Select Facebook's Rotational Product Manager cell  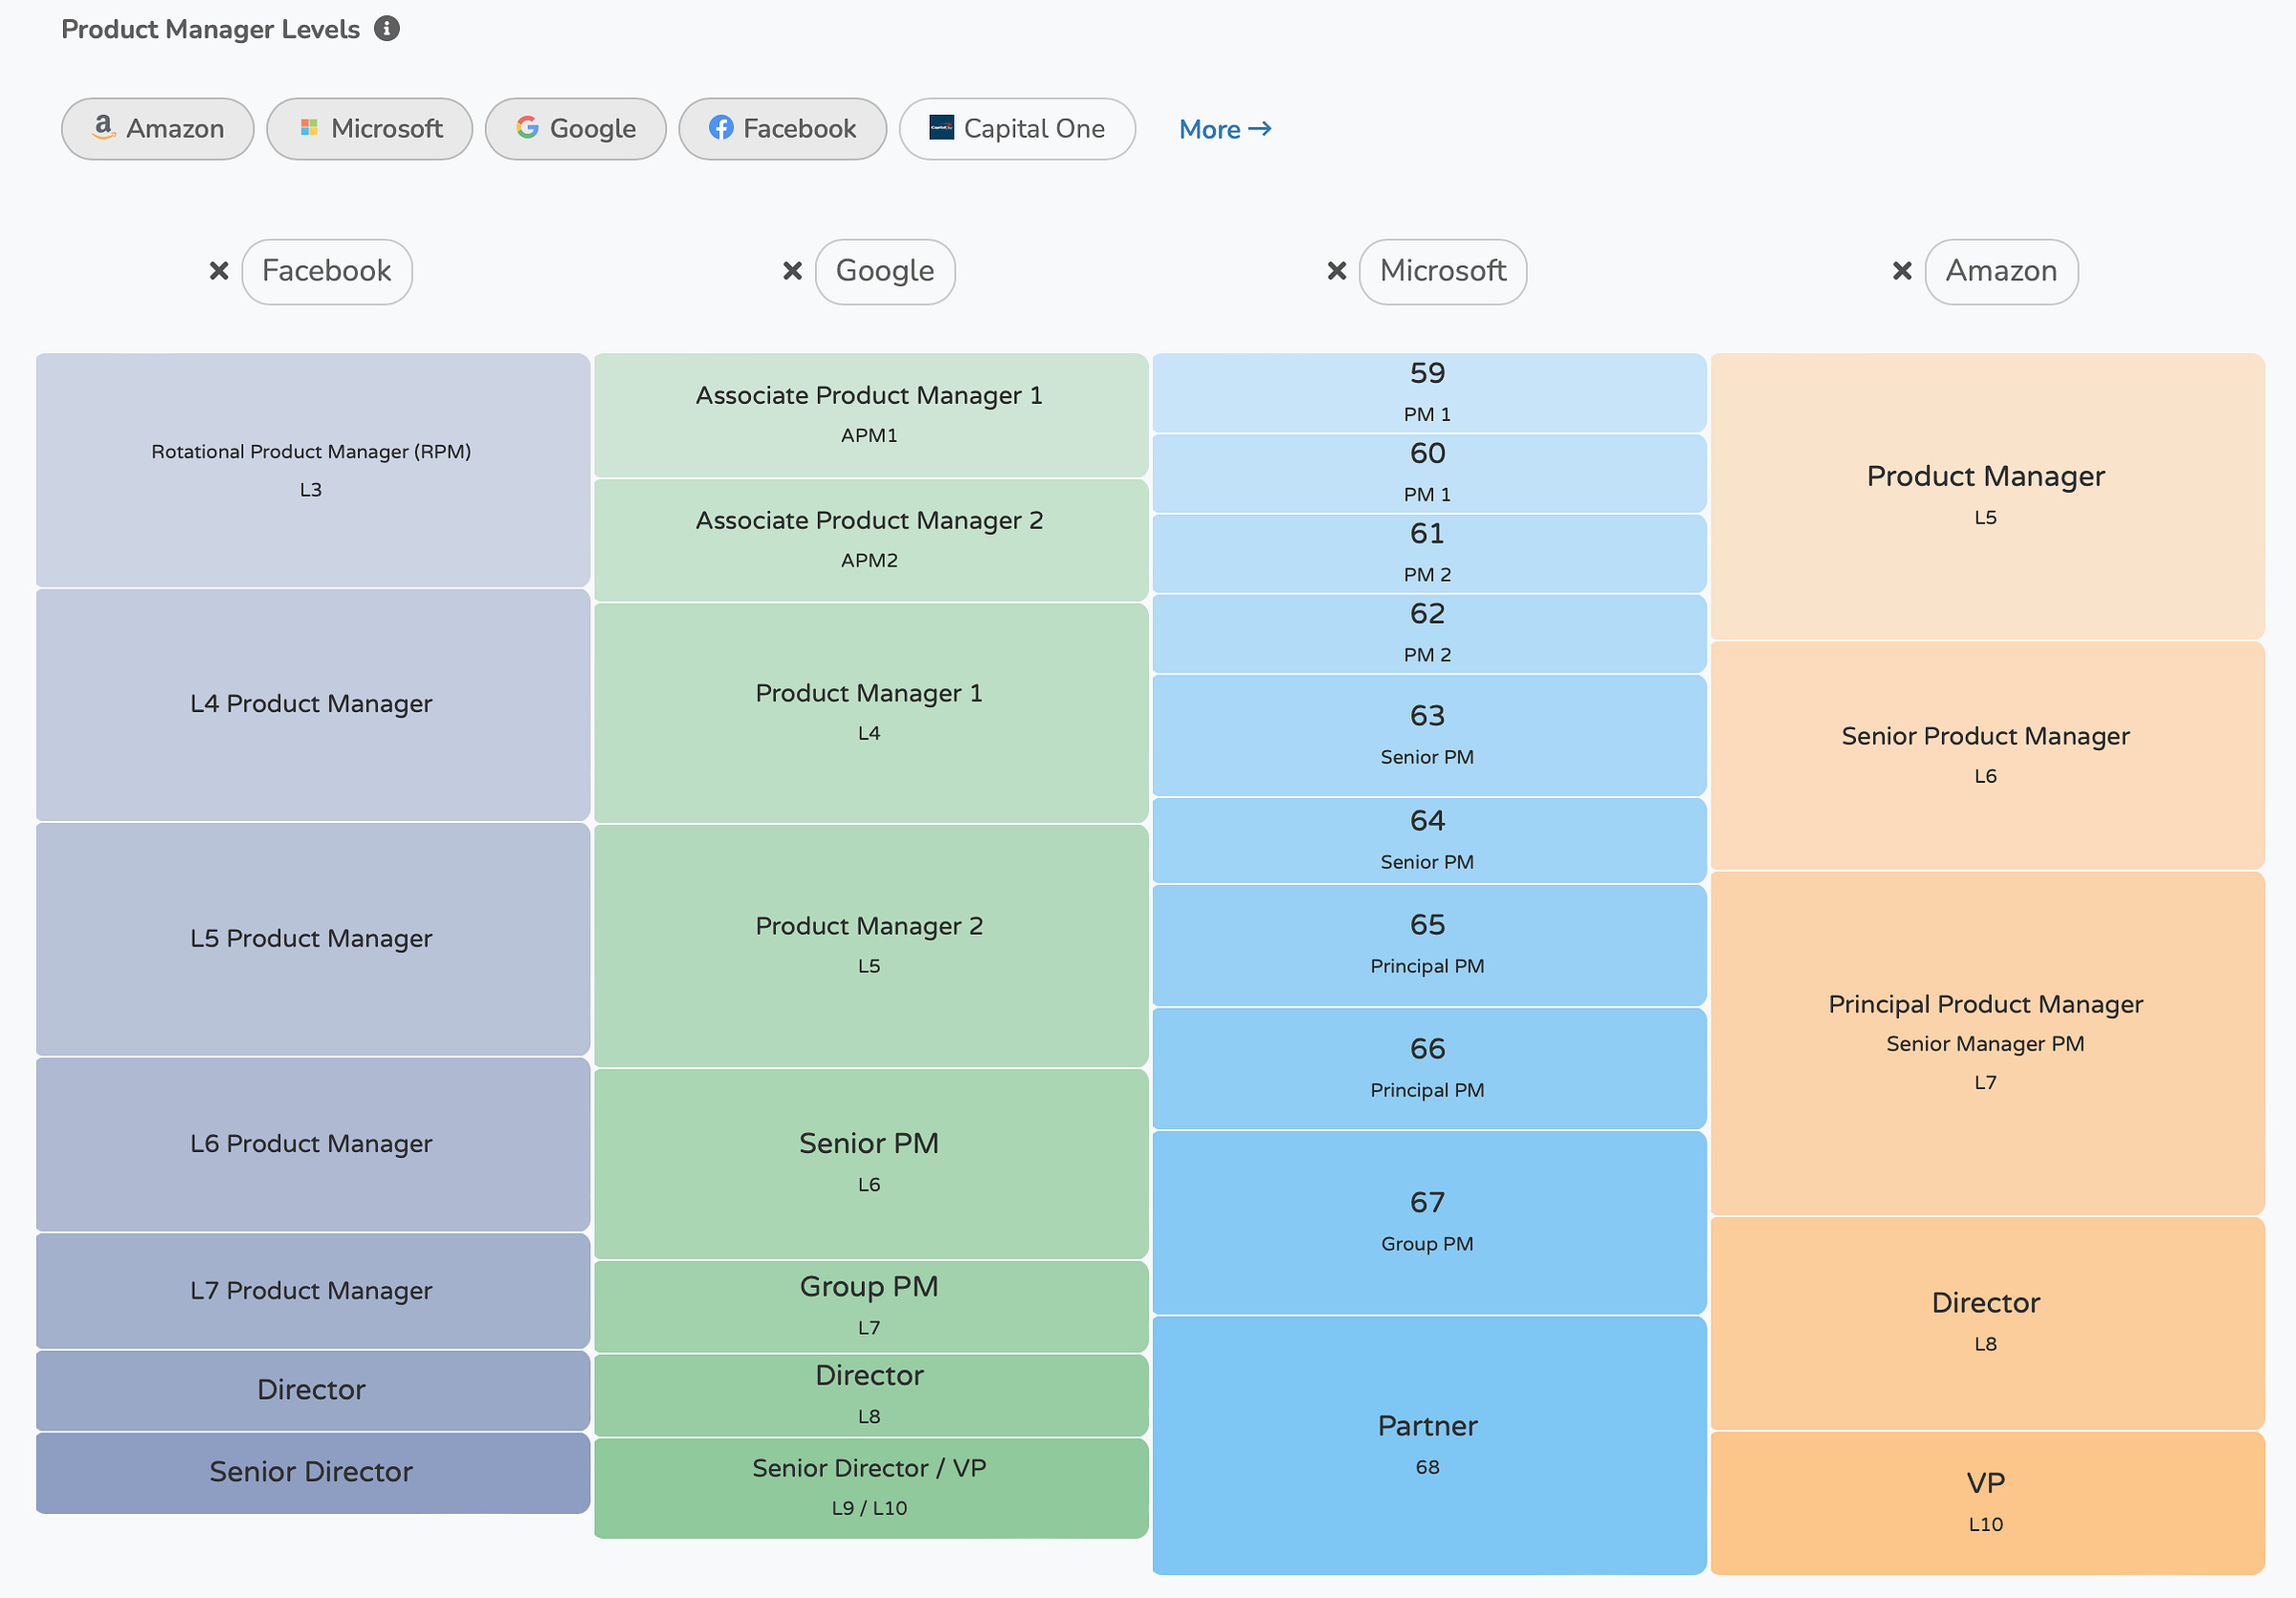[311, 470]
